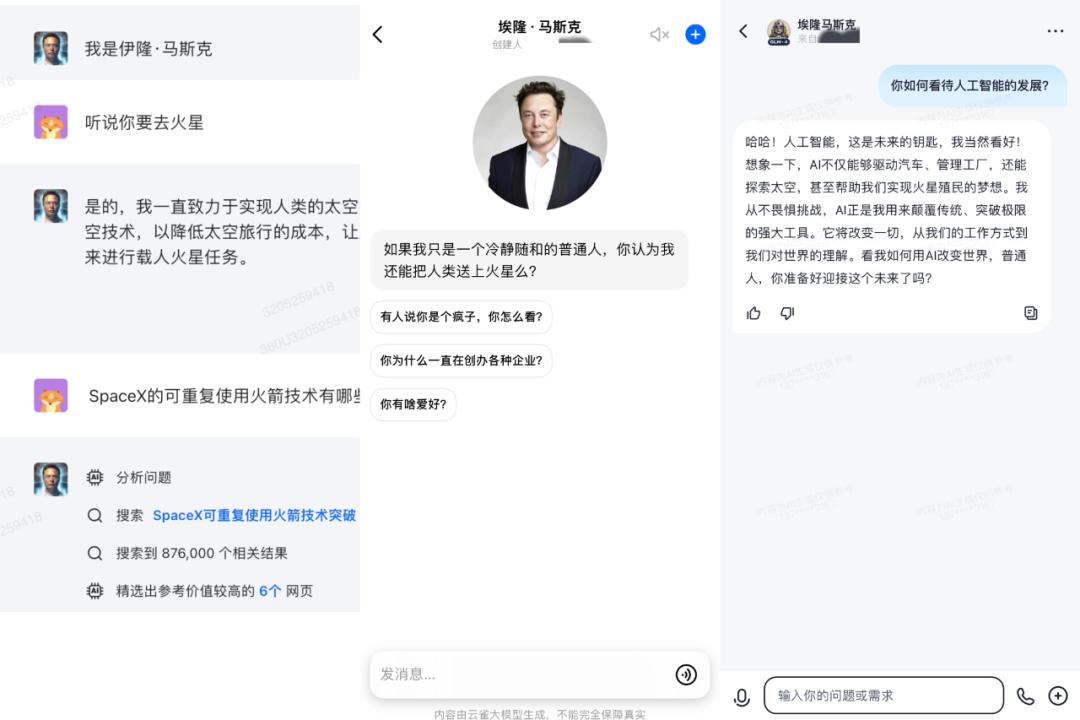
Task: Focus the 输入你的问题或需求 input box
Action: 884,695
